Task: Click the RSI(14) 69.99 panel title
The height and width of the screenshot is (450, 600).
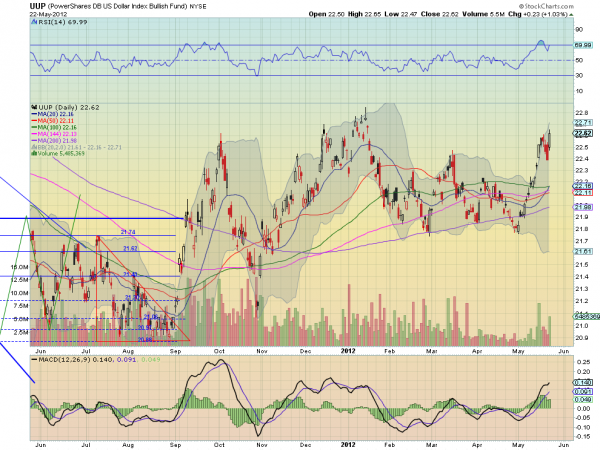Action: click(63, 22)
